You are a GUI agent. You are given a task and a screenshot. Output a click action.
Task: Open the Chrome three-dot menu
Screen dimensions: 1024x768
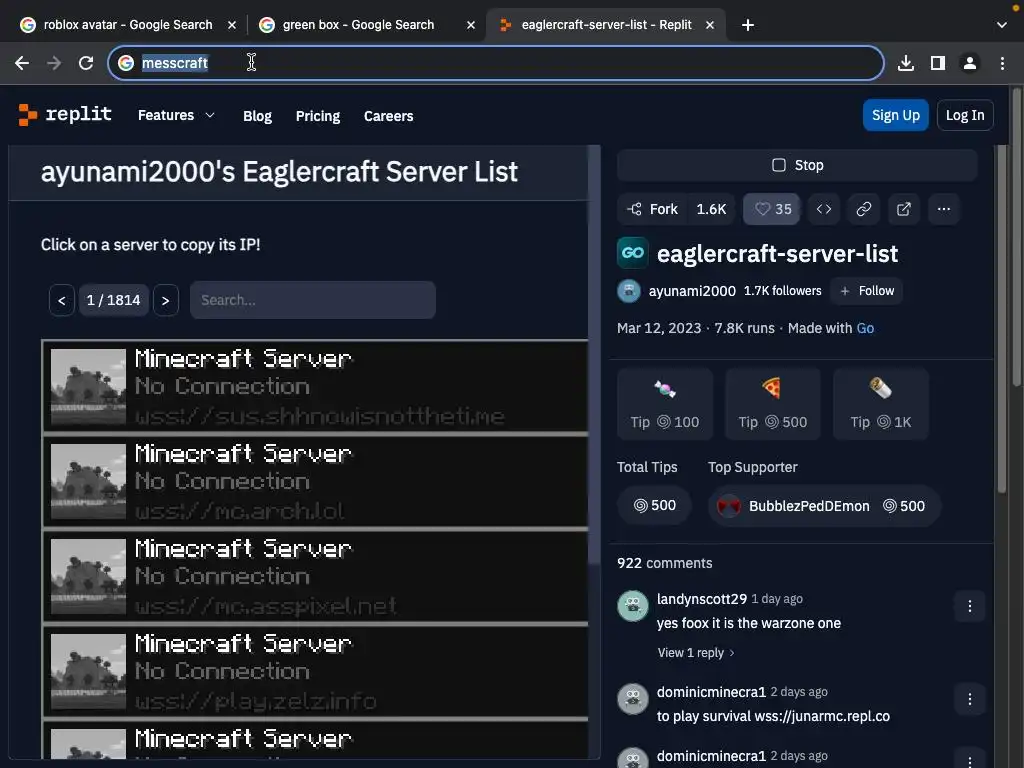tap(1002, 63)
